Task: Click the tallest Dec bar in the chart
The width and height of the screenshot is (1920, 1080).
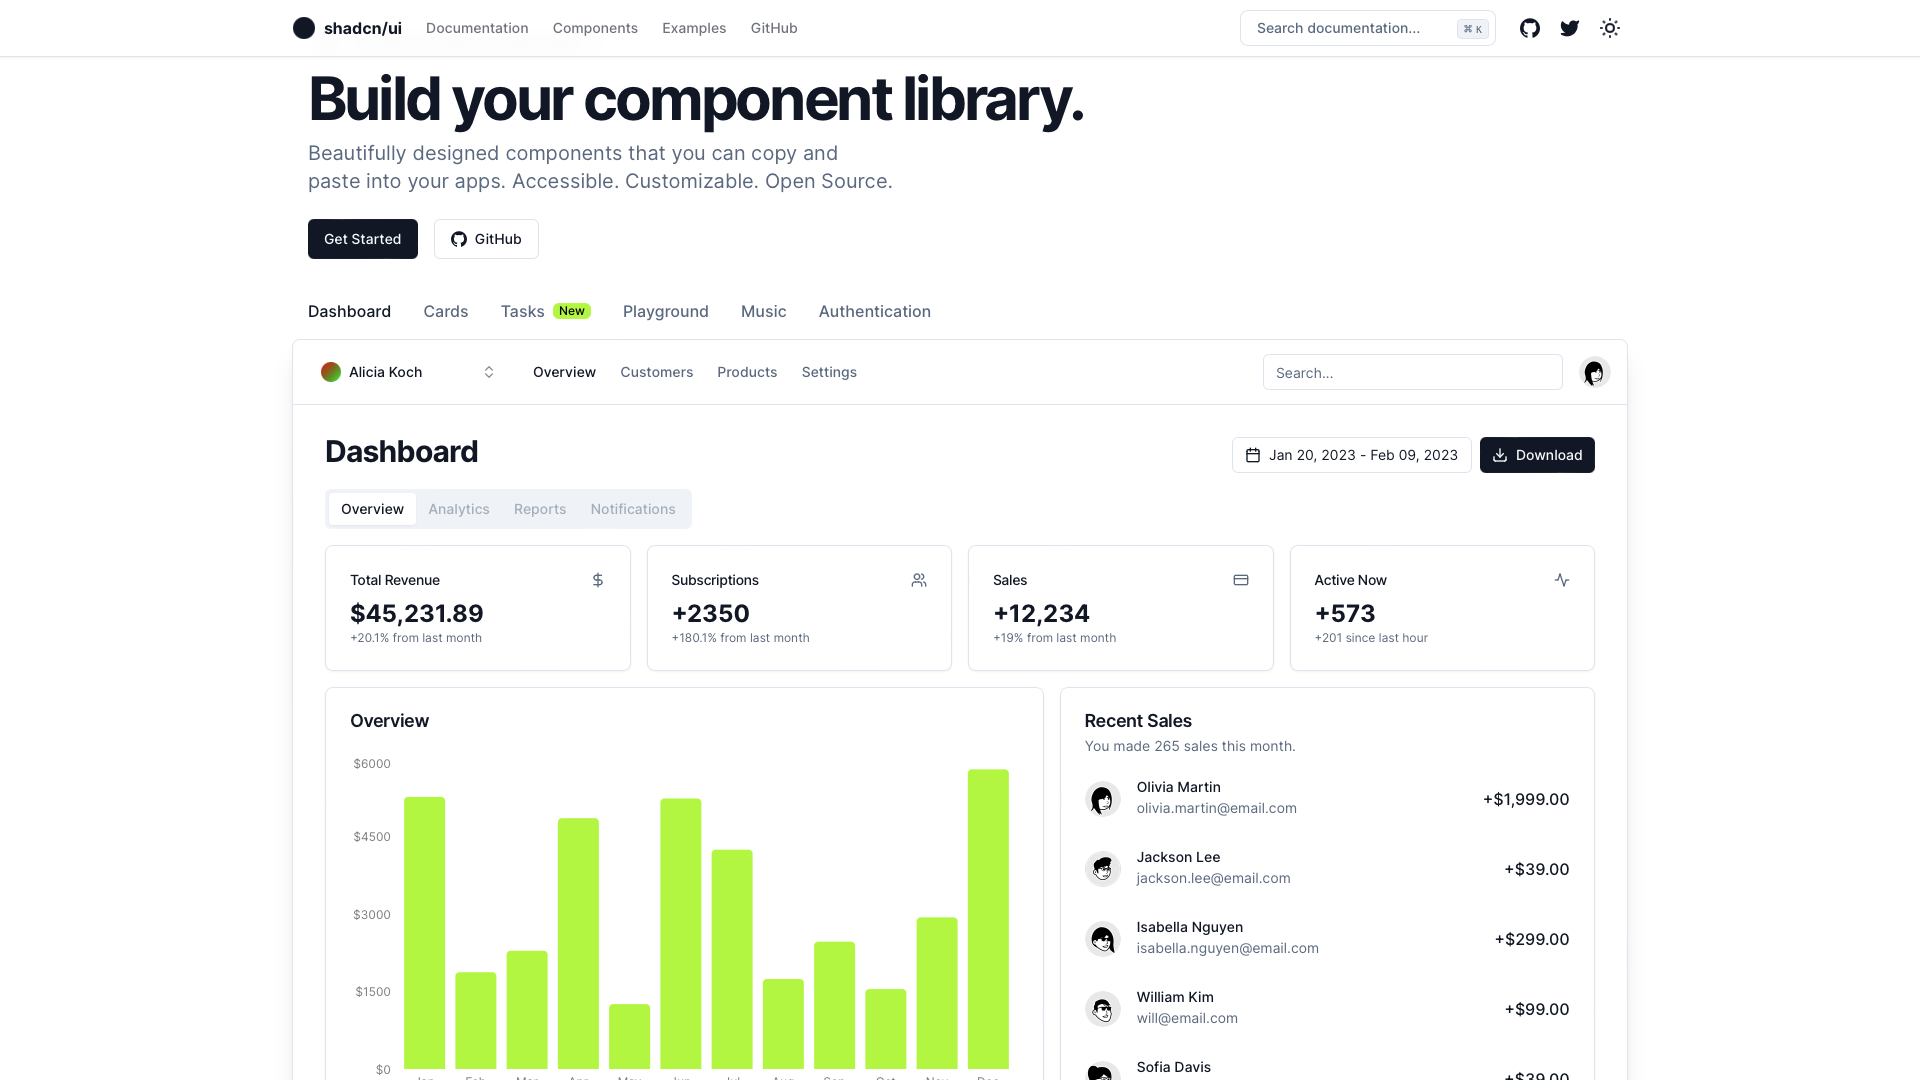Action: coord(988,919)
